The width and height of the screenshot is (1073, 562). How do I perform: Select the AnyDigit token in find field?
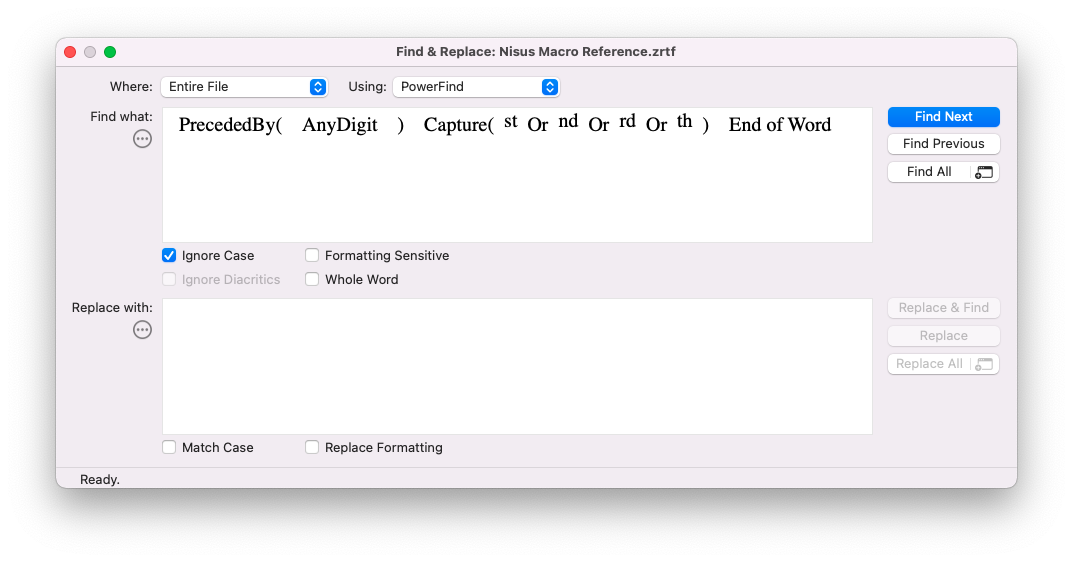[340, 125]
